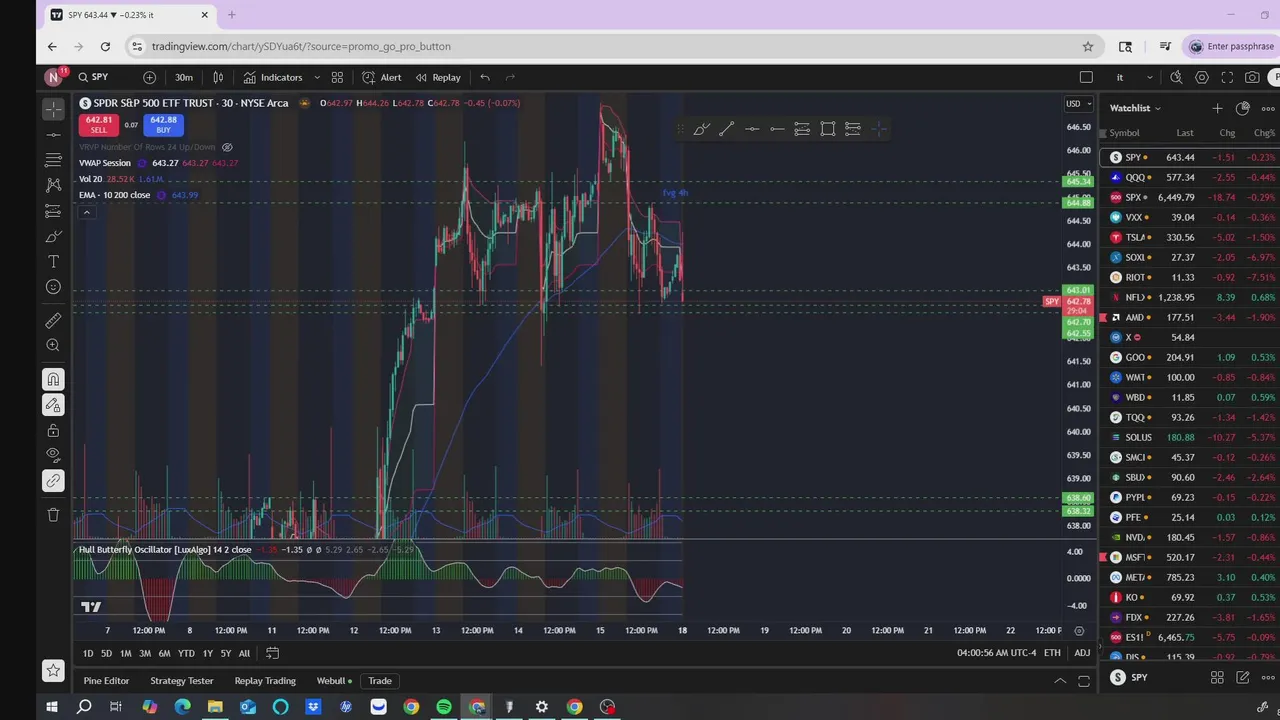Open watchlist advanced view pie icon

(1242, 108)
